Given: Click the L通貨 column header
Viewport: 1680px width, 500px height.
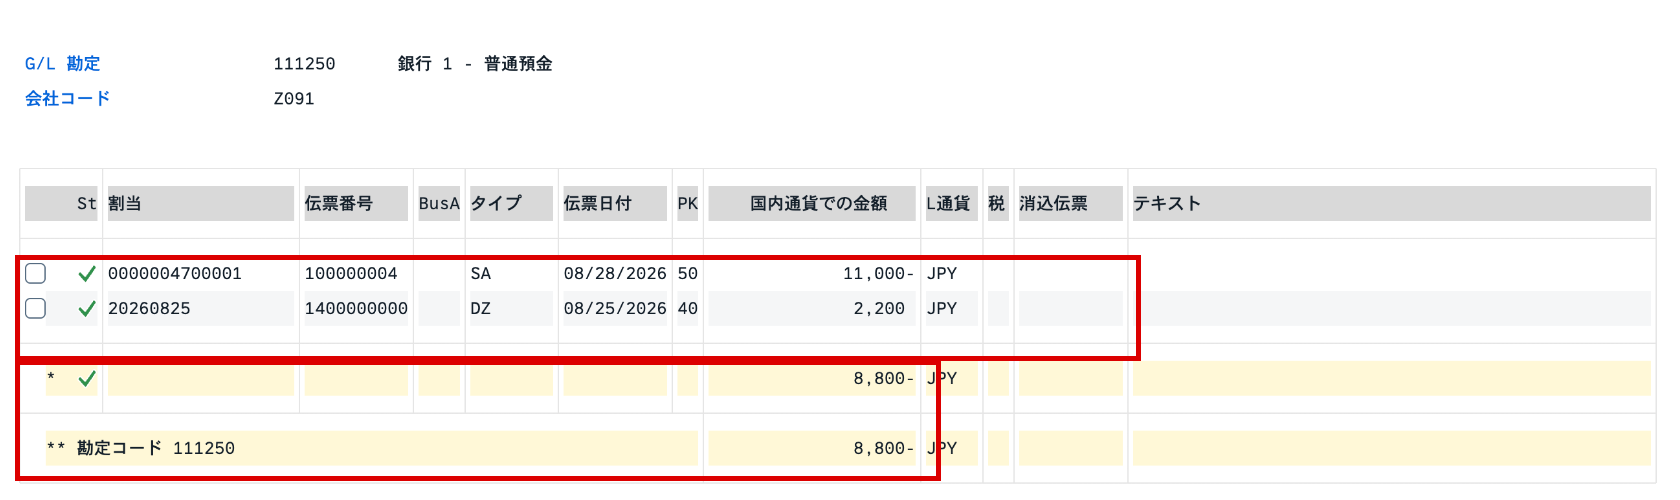Looking at the screenshot, I should pos(951,203).
